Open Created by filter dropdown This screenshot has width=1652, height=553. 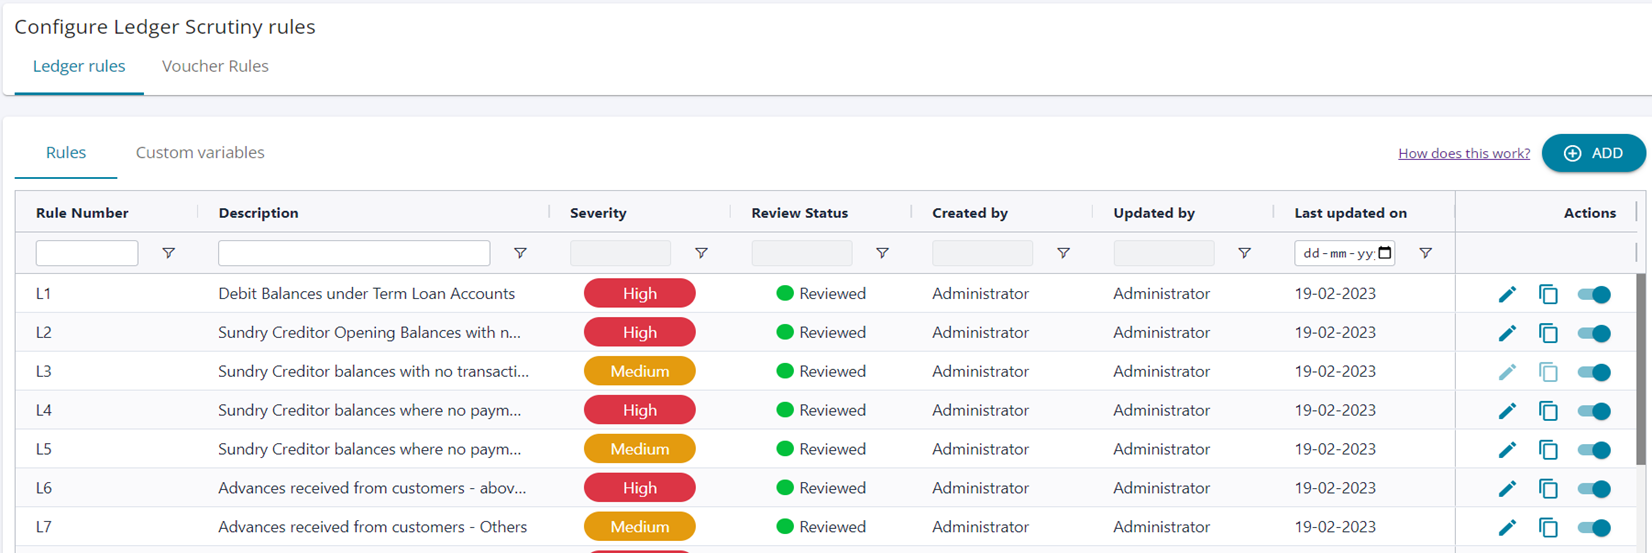tap(982, 253)
